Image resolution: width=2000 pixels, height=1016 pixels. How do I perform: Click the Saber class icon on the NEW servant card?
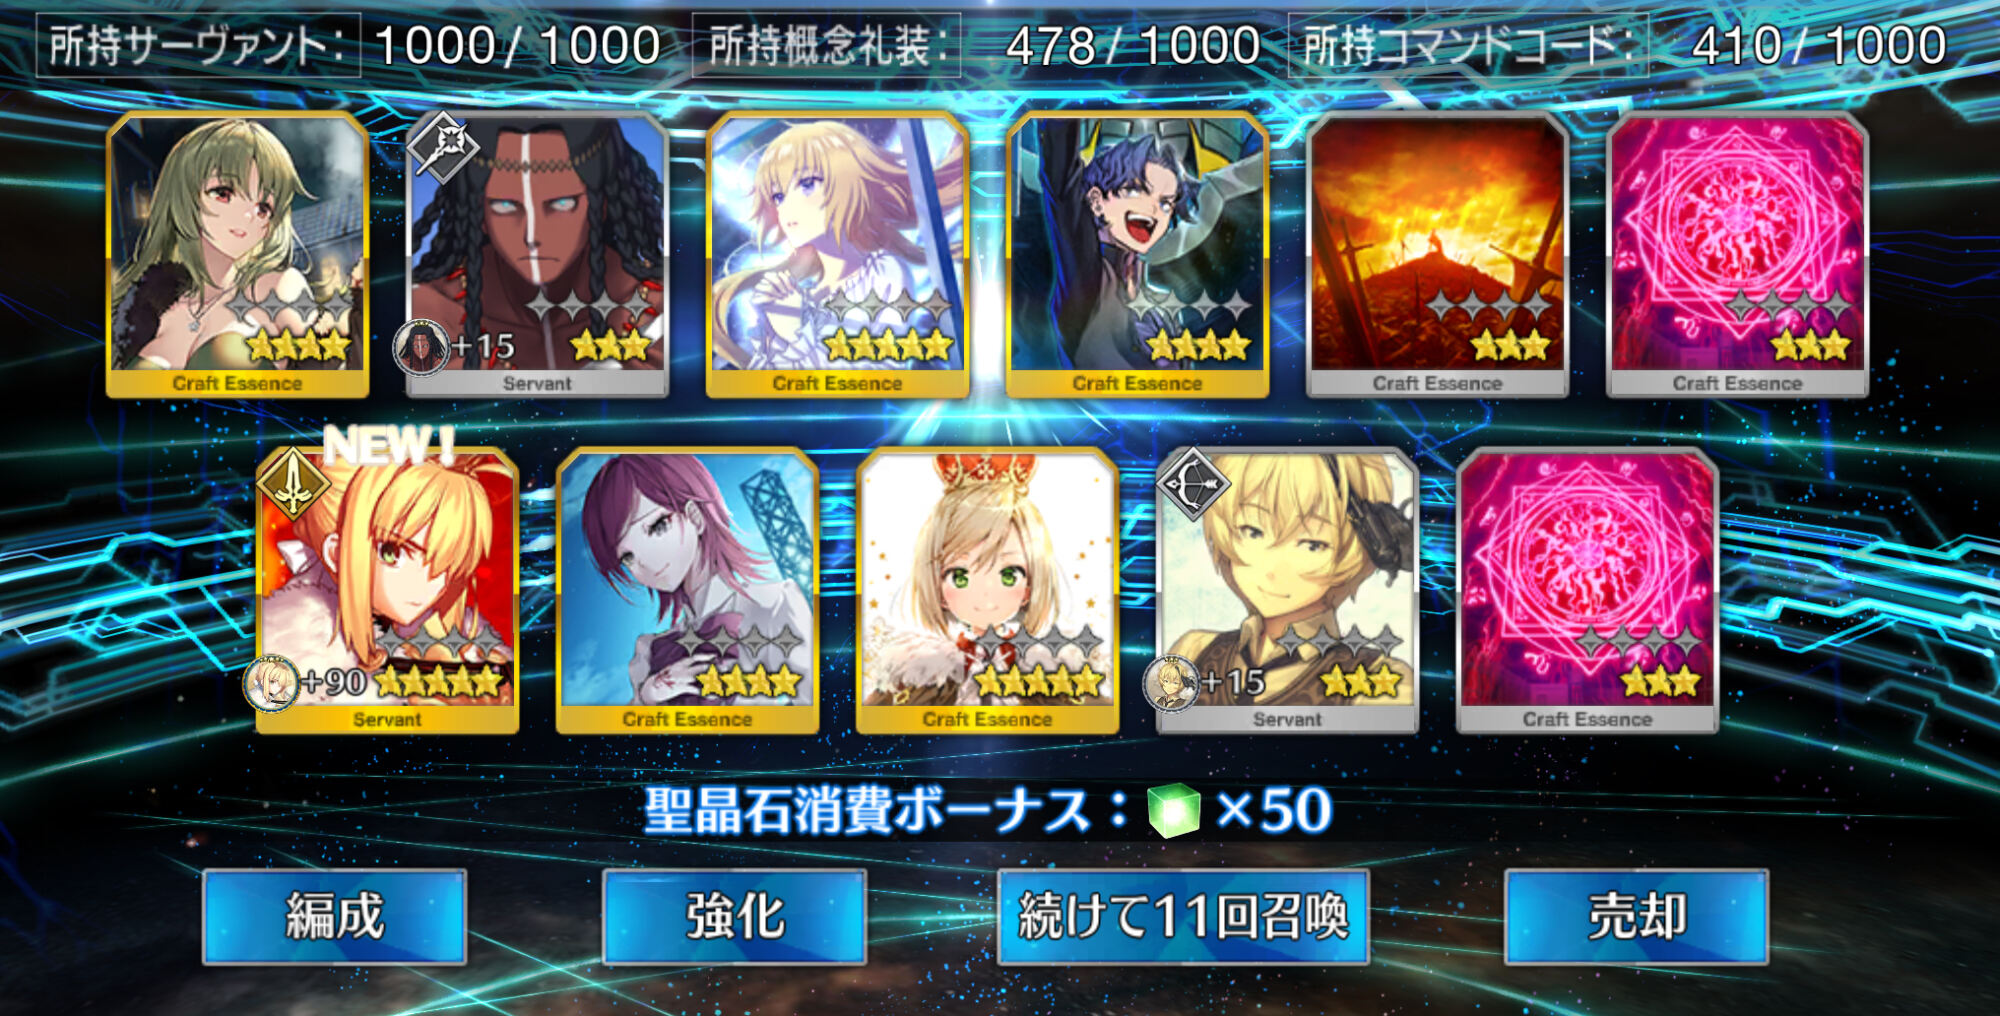(x=292, y=482)
